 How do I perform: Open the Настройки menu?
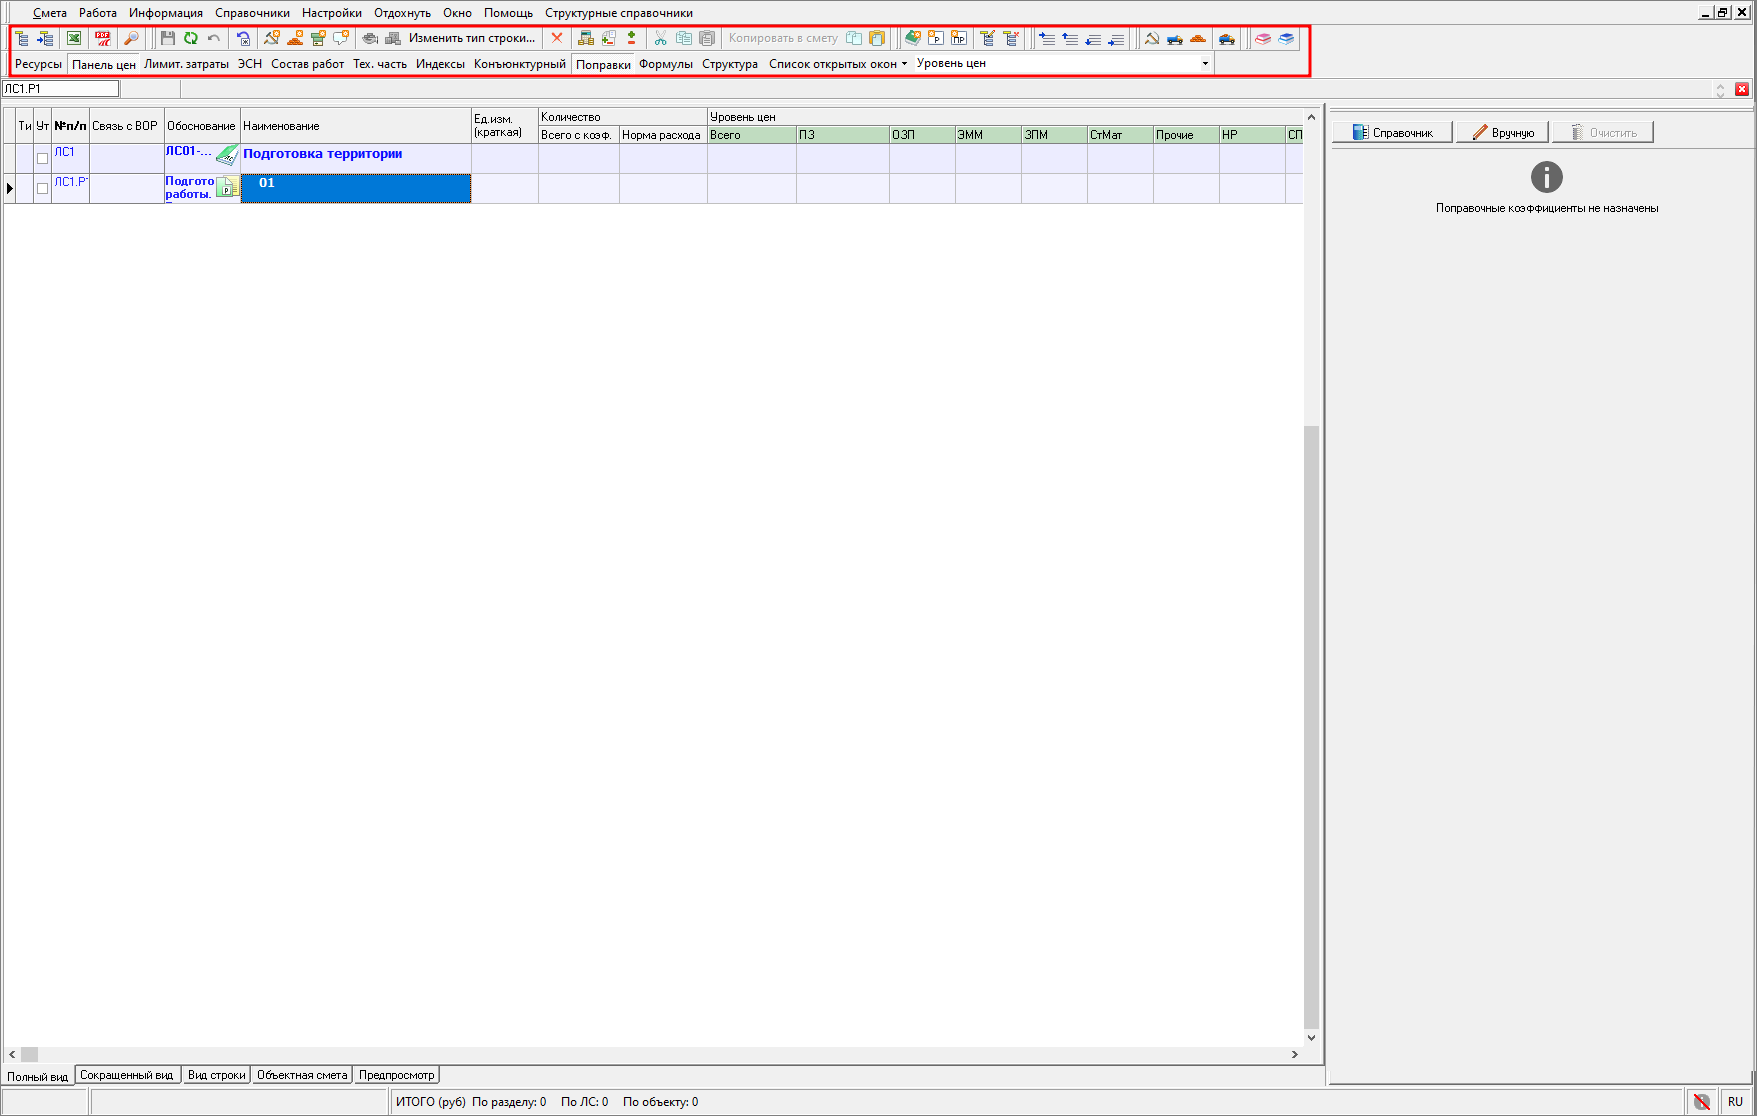pyautogui.click(x=332, y=13)
